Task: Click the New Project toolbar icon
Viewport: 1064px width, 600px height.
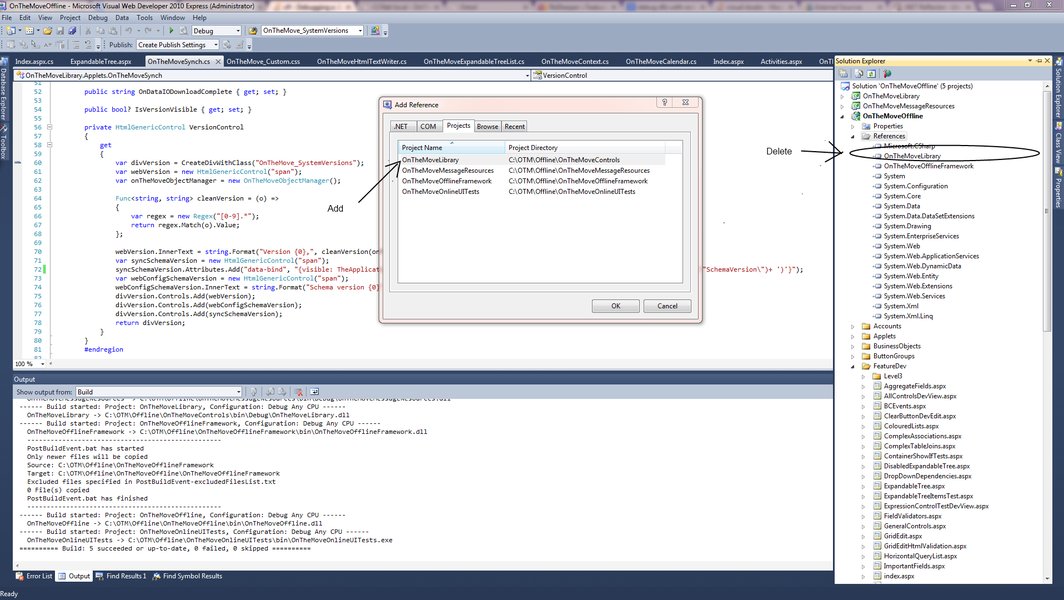Action: [10, 31]
